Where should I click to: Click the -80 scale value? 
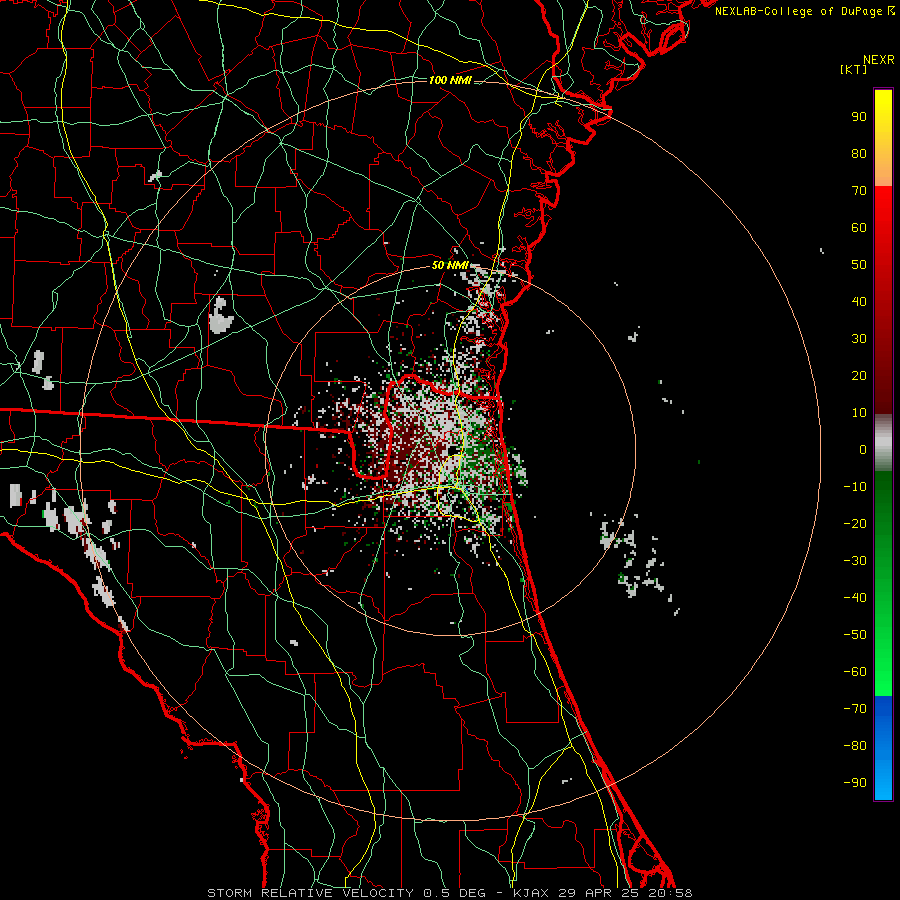tap(855, 746)
